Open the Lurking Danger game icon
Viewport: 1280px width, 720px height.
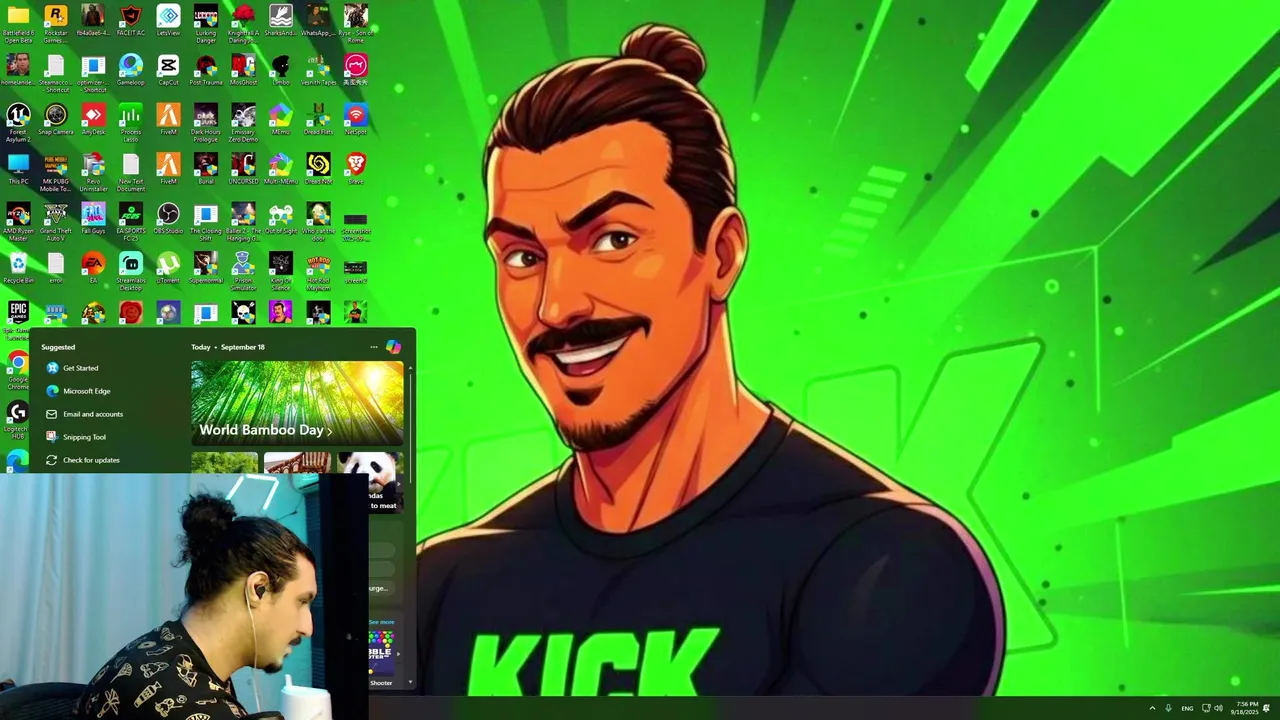click(206, 24)
